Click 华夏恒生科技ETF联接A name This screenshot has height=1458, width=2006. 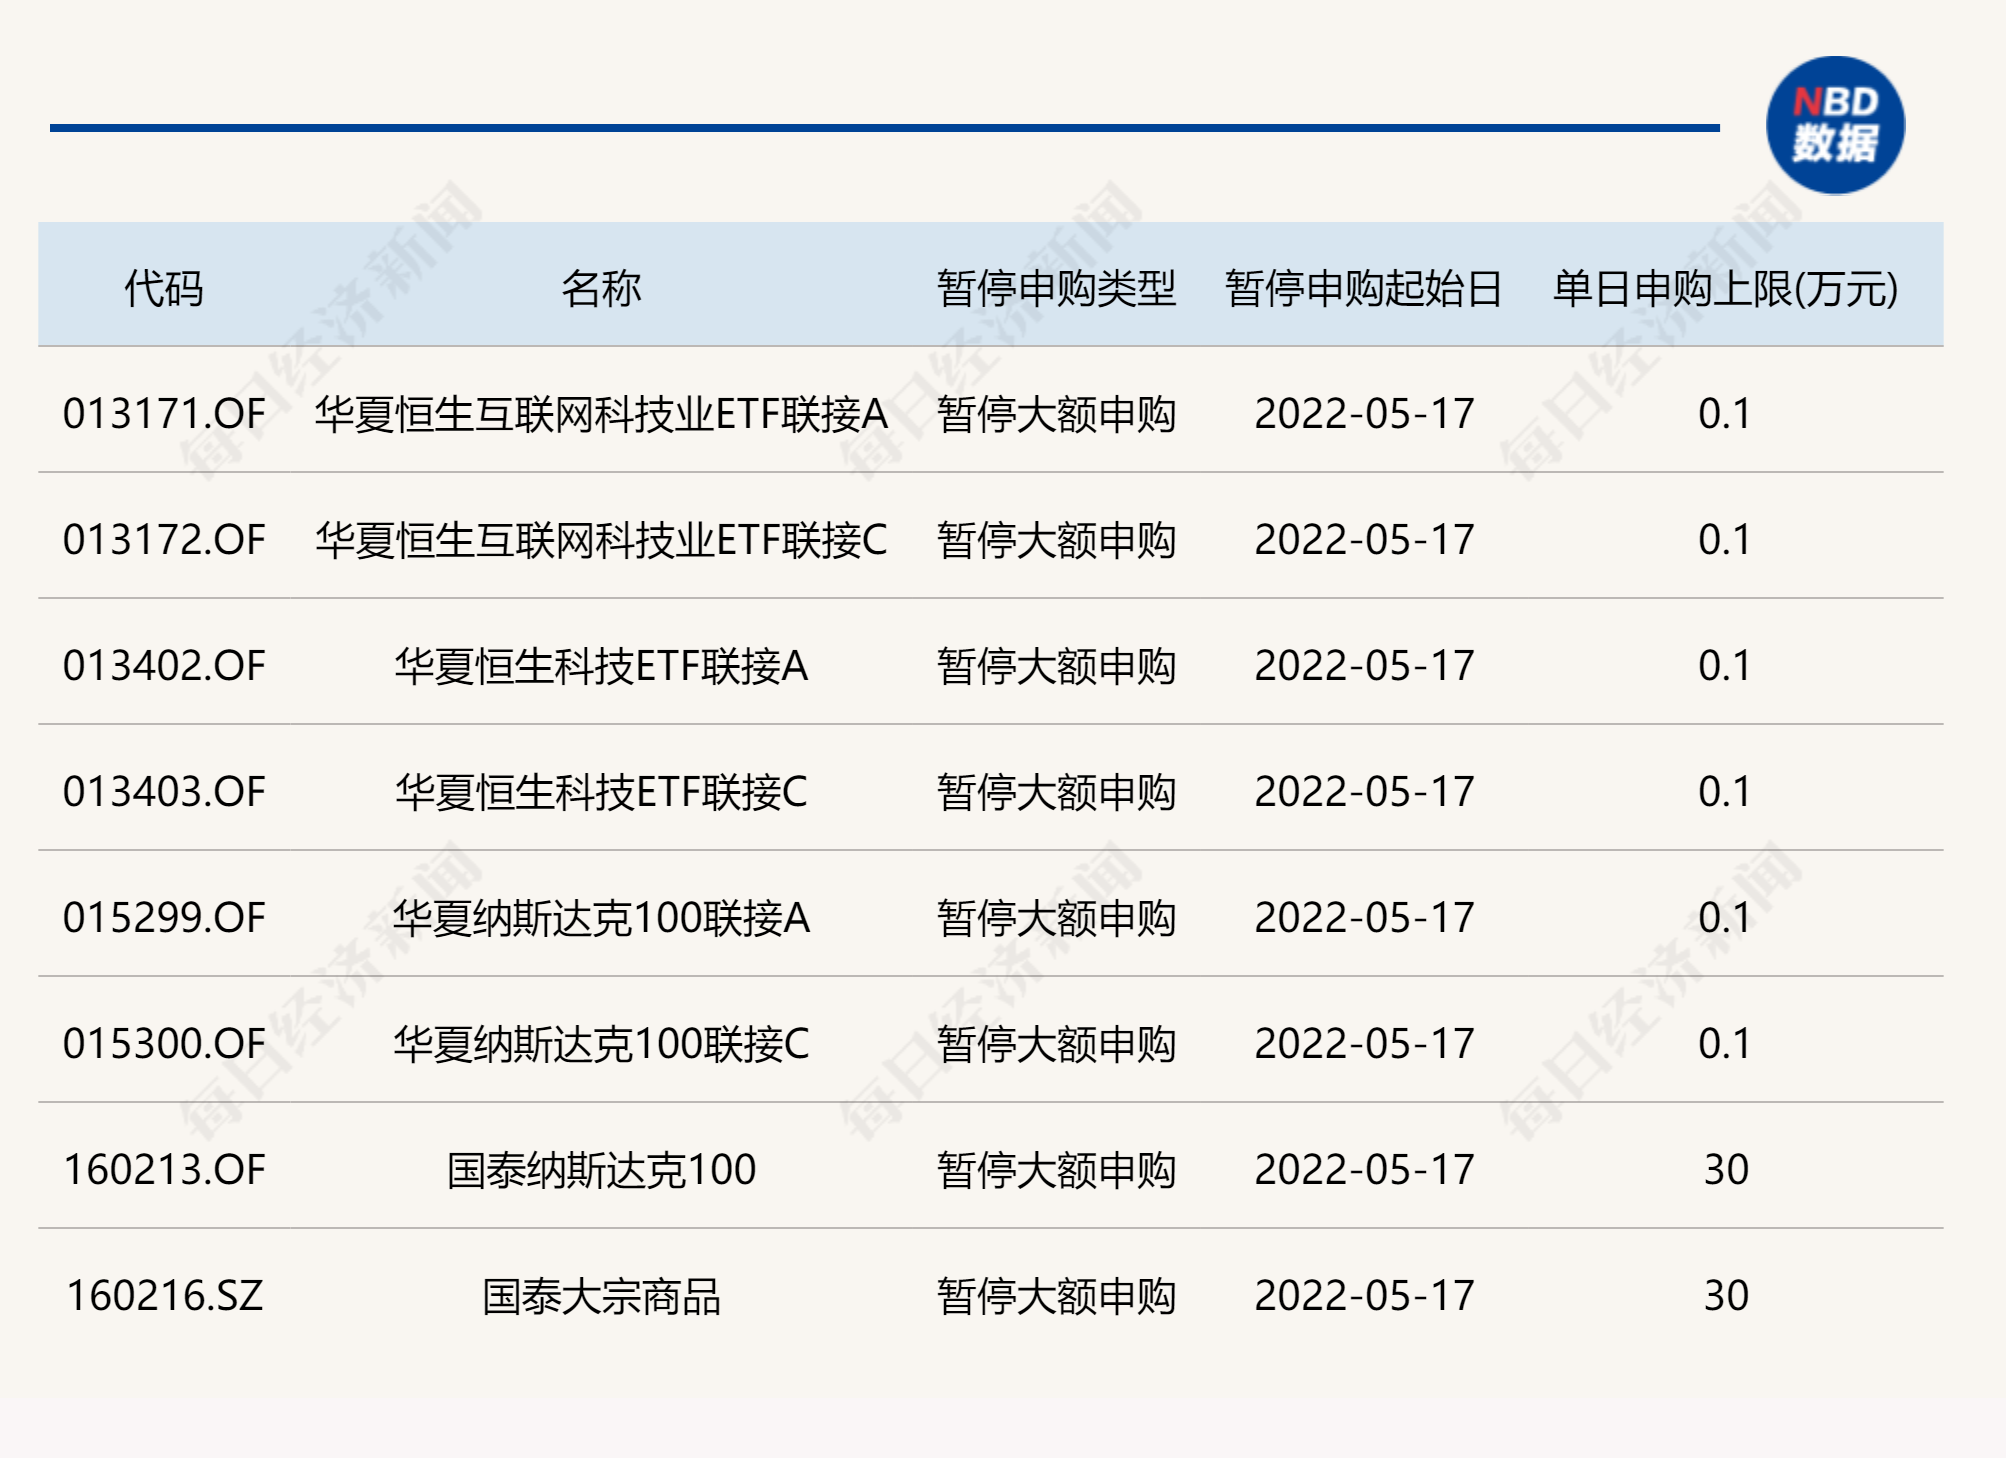coord(601,666)
